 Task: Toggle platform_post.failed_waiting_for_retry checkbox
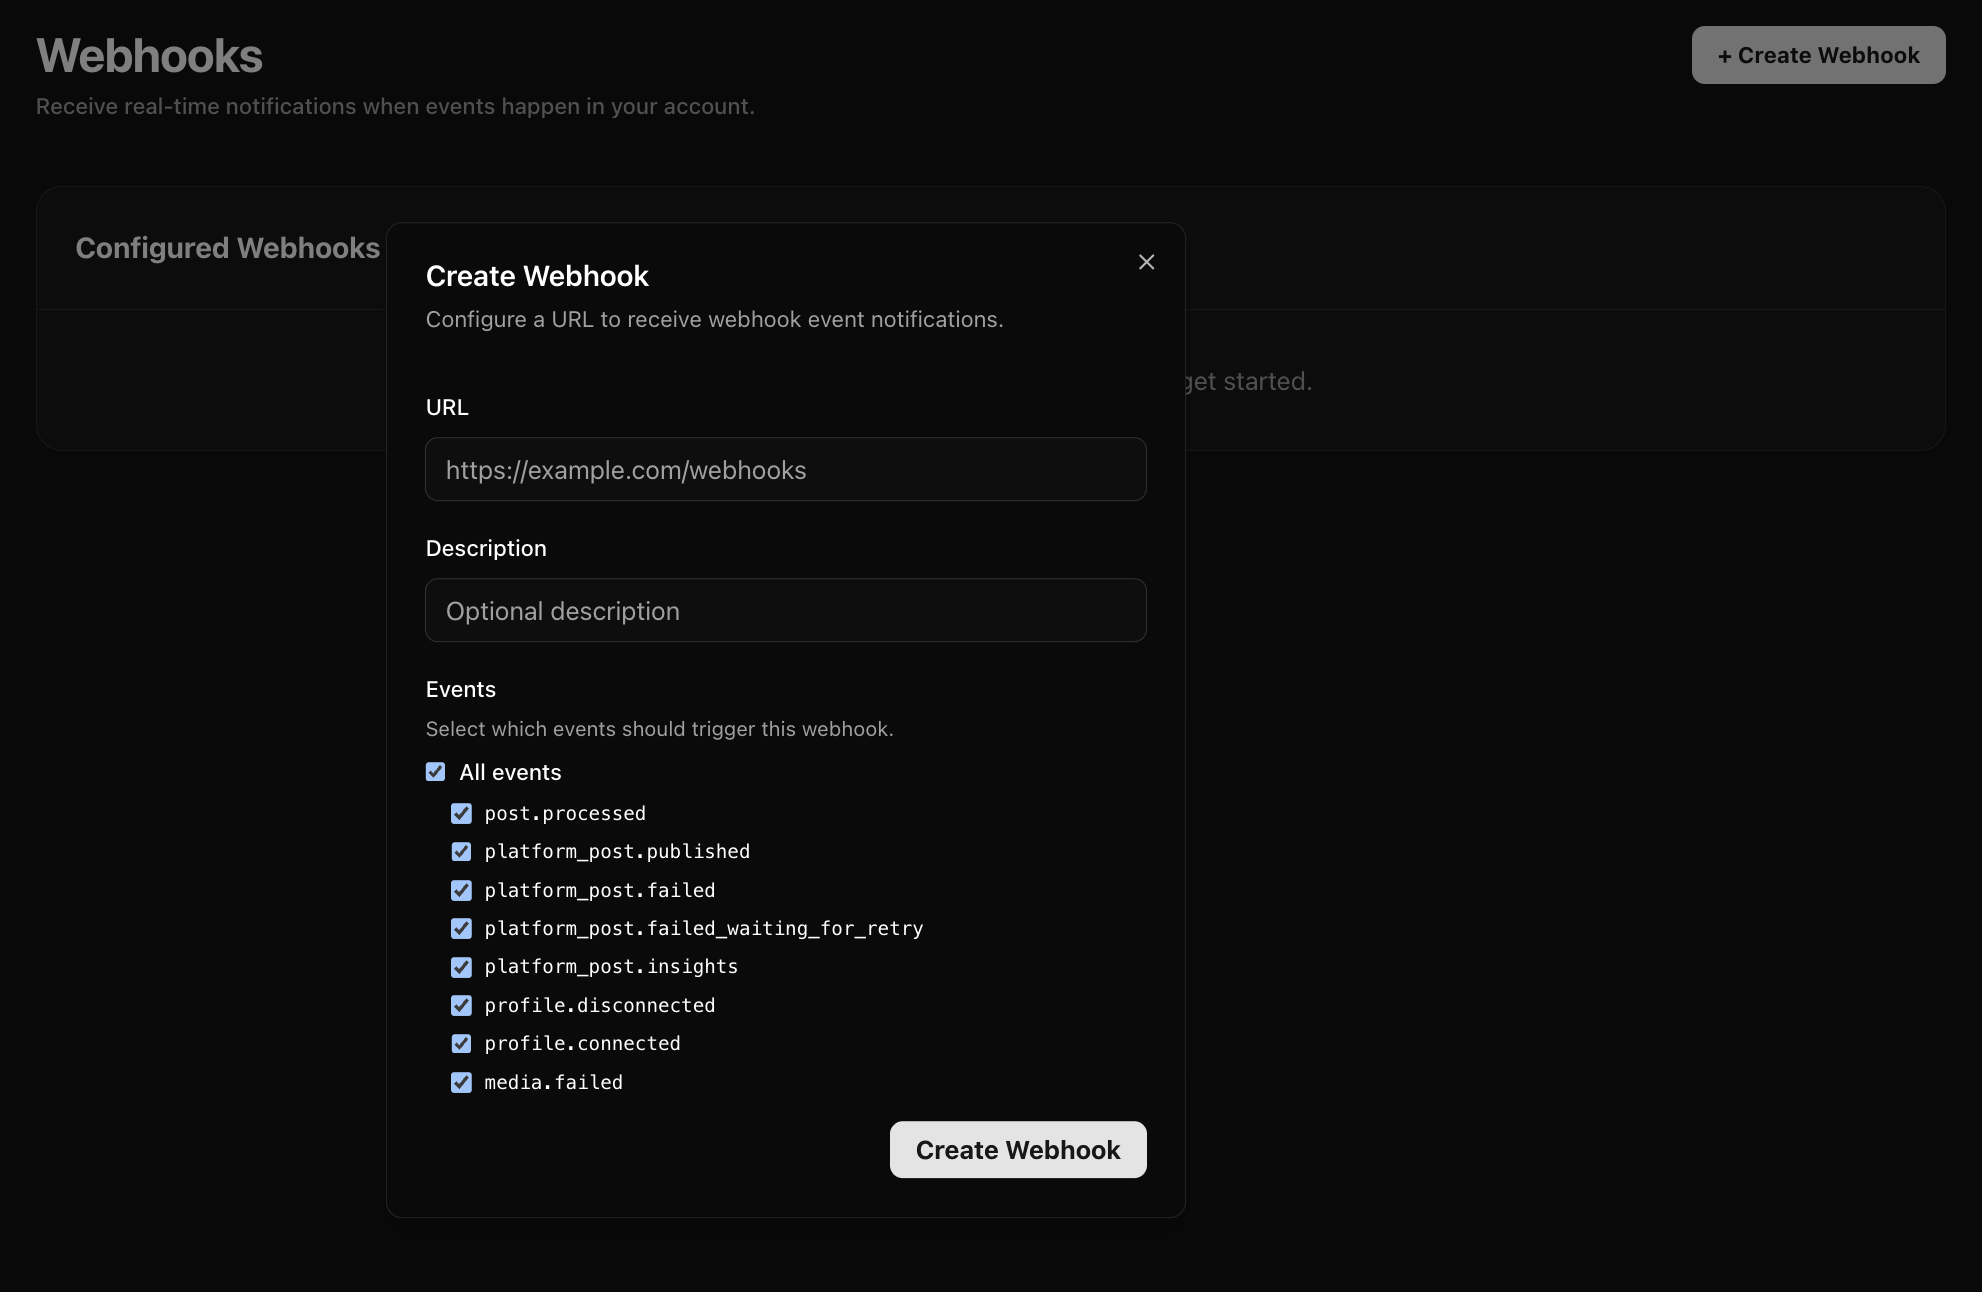tap(461, 929)
